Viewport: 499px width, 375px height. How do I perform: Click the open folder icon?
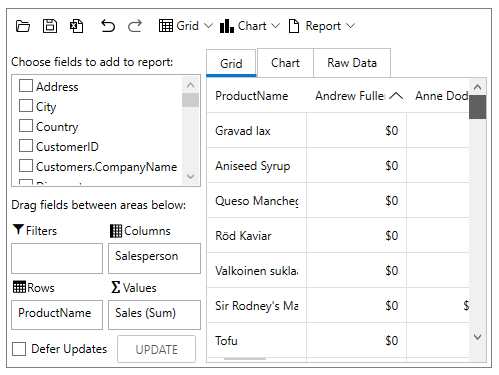pos(23,26)
